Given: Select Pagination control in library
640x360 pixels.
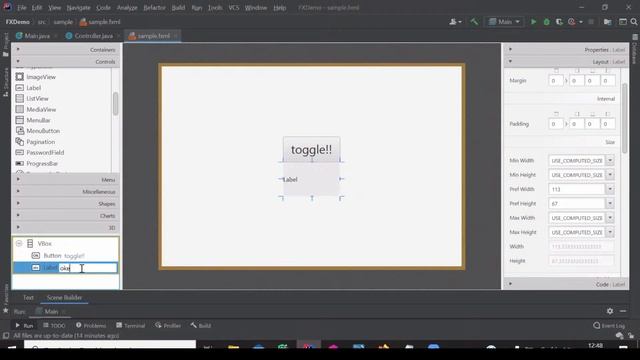Looking at the screenshot, I should pyautogui.click(x=40, y=142).
